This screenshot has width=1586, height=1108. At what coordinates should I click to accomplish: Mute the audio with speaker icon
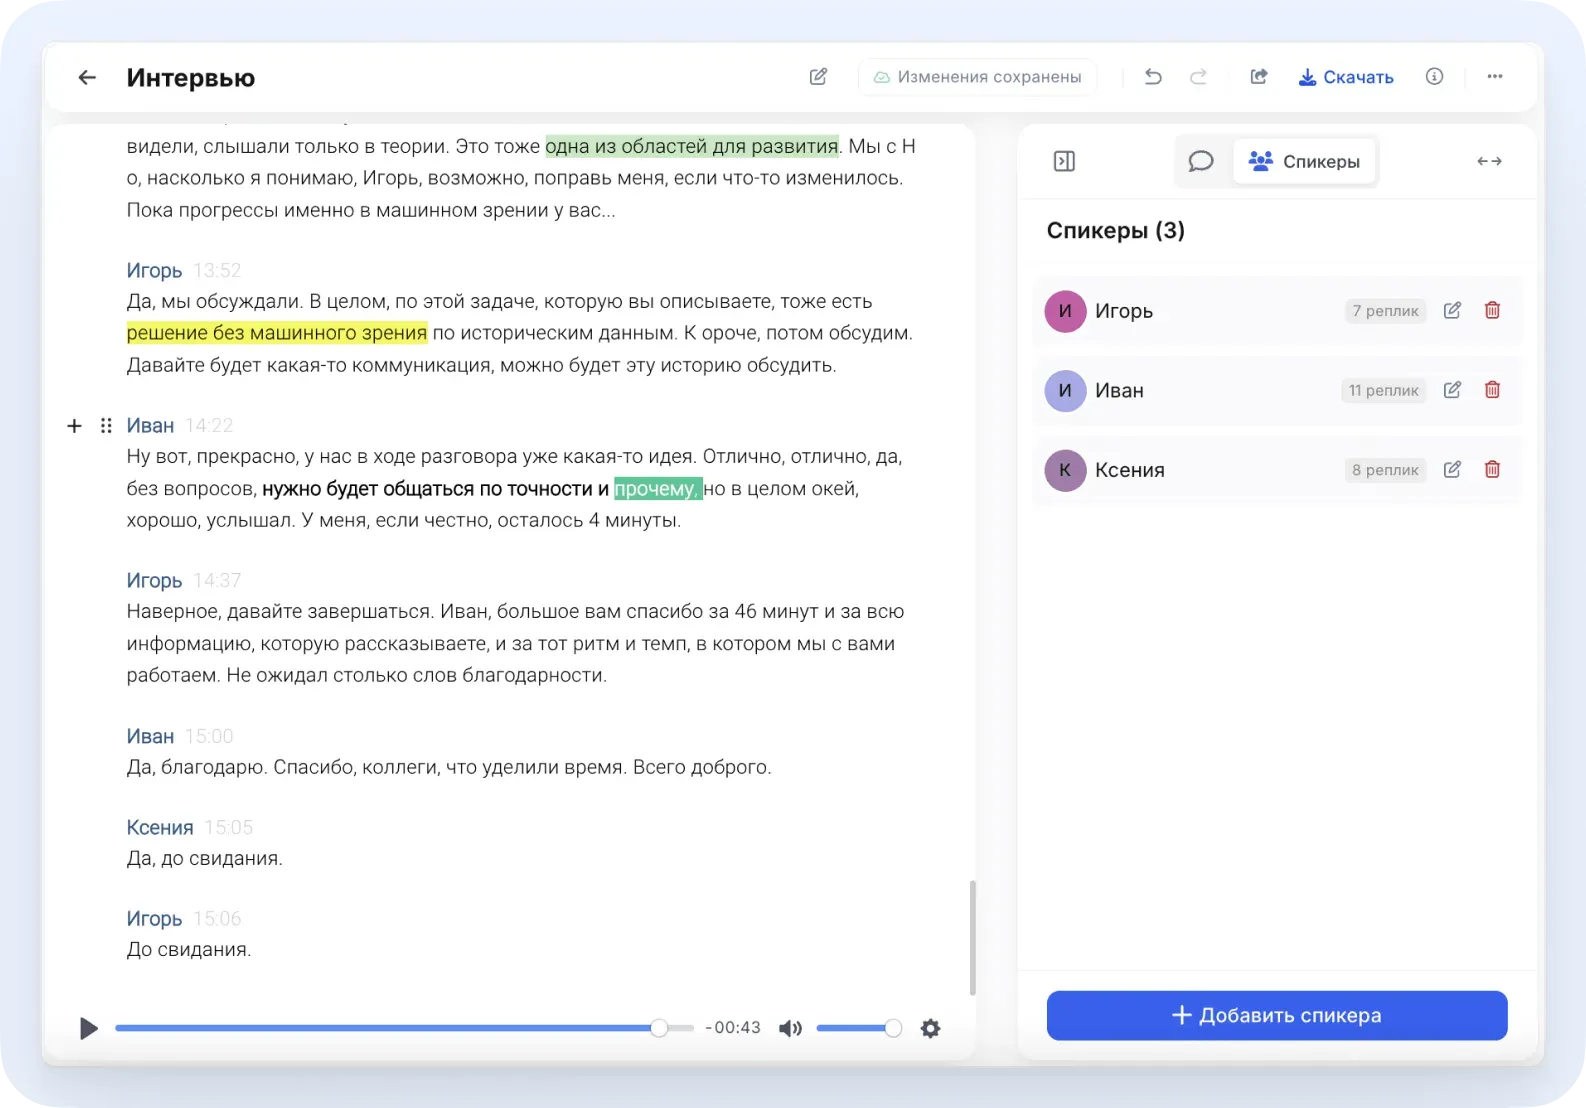pos(790,1028)
